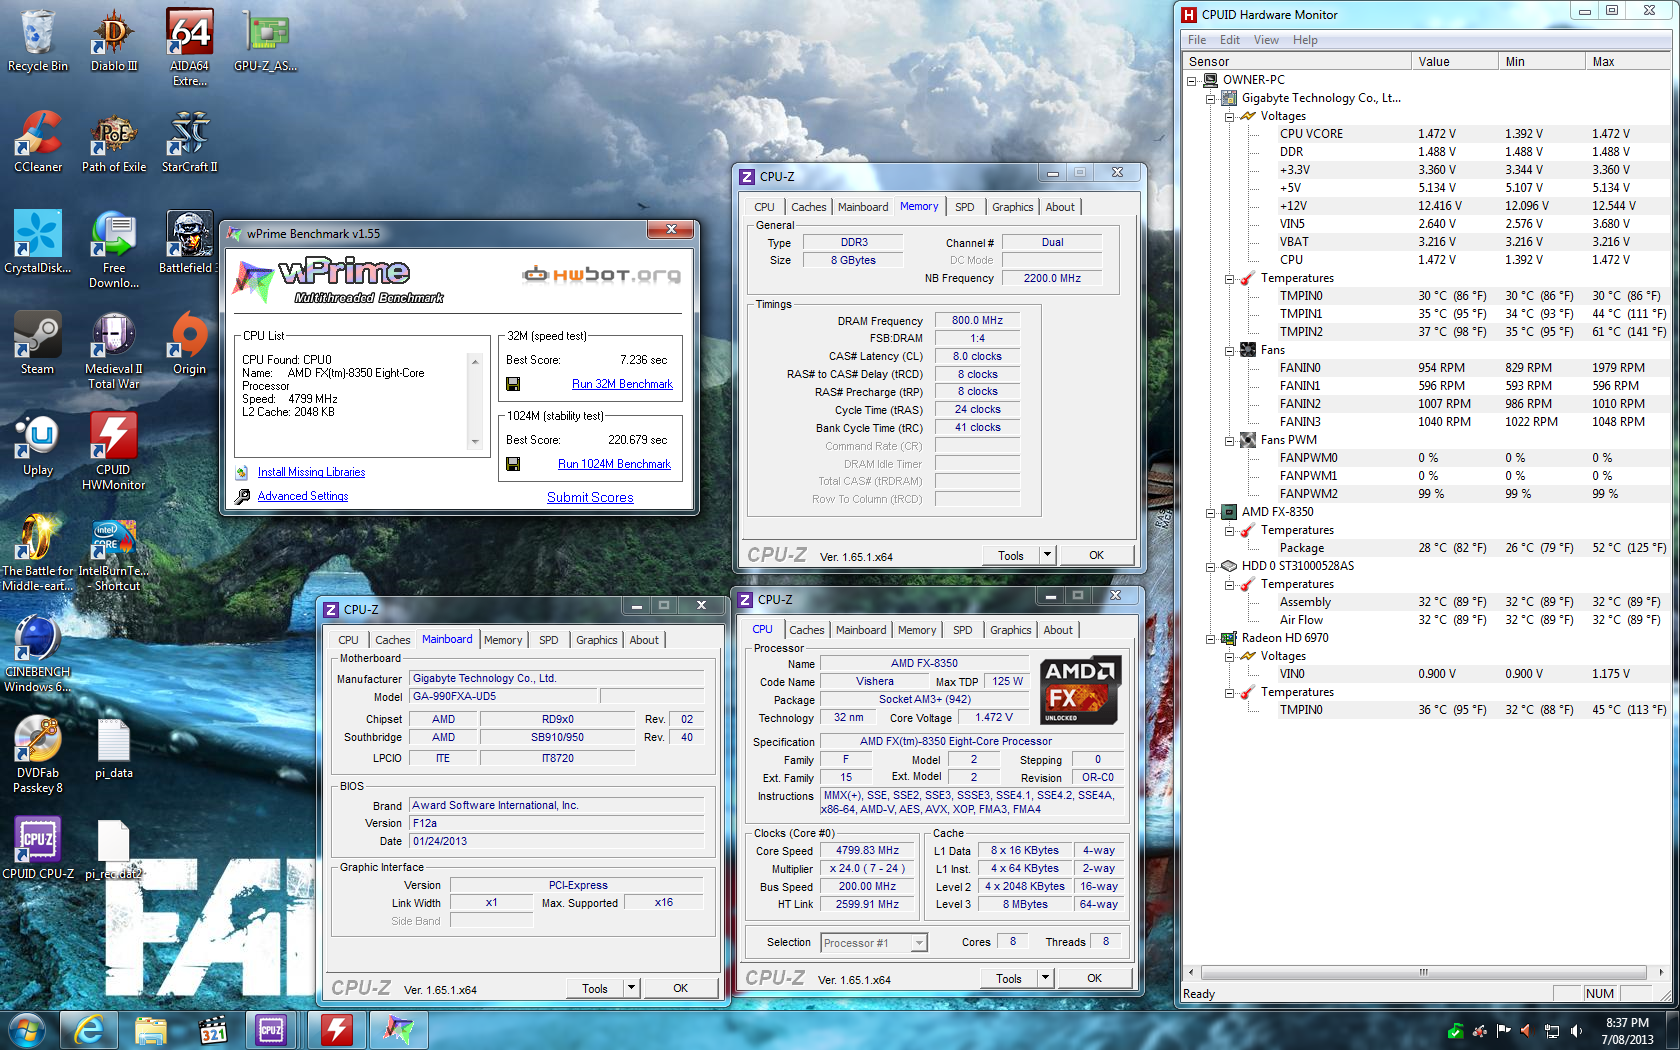Collapse the HDD 0 ST31000528AS tree node

click(1210, 566)
